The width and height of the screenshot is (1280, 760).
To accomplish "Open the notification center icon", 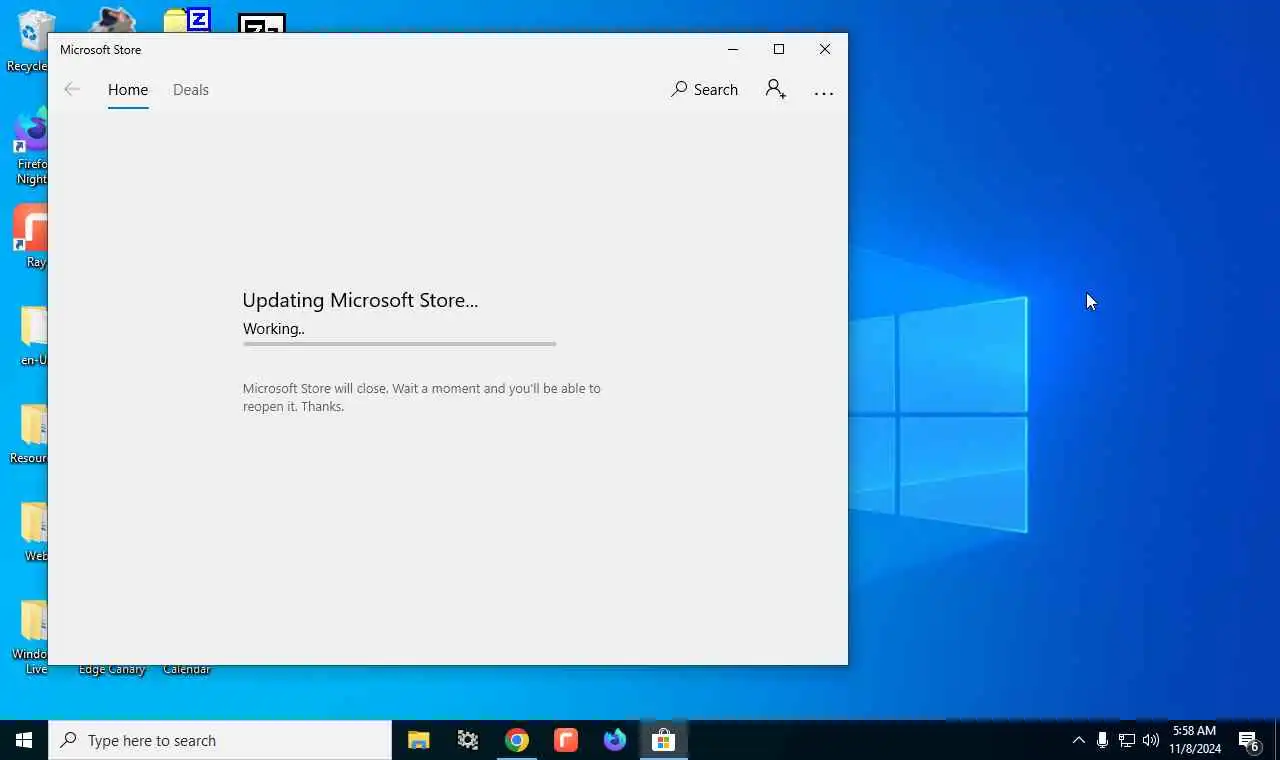I will tap(1249, 740).
